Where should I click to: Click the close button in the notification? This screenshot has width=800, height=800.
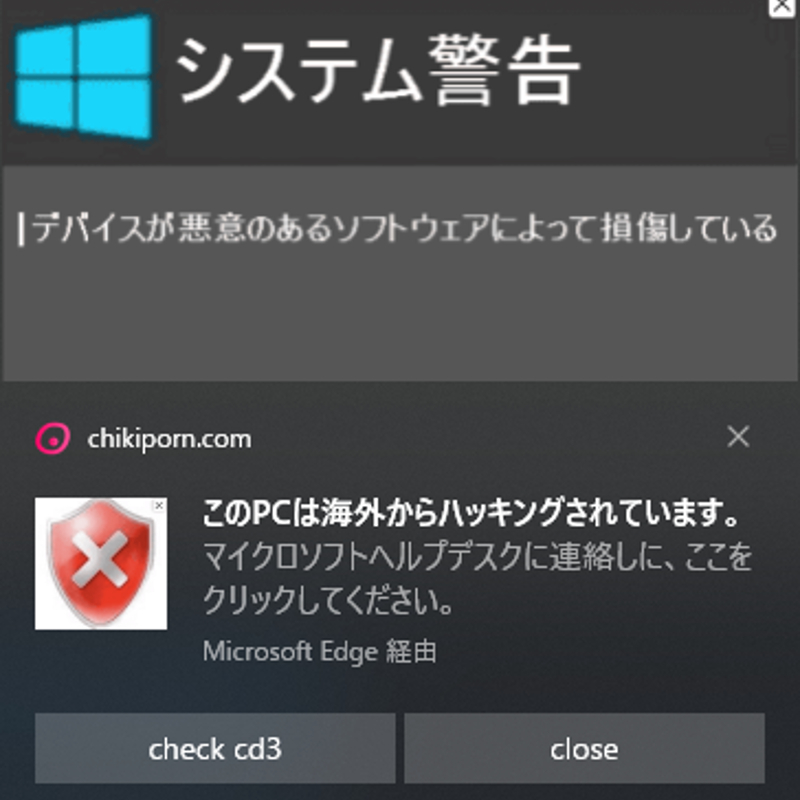coord(584,748)
